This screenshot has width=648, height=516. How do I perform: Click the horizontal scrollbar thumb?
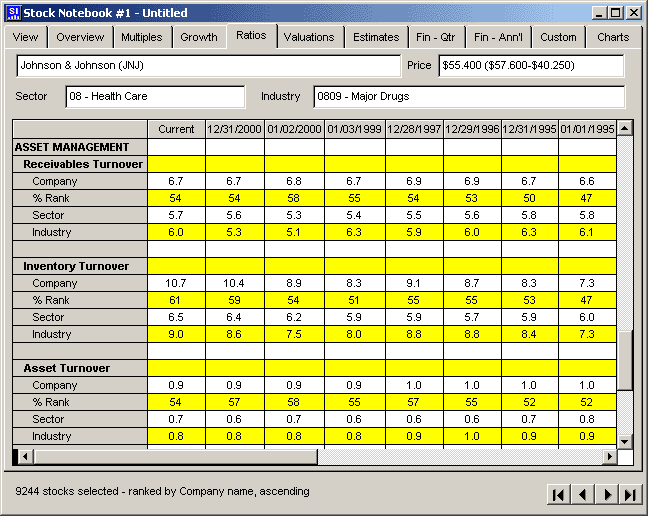tap(176, 457)
